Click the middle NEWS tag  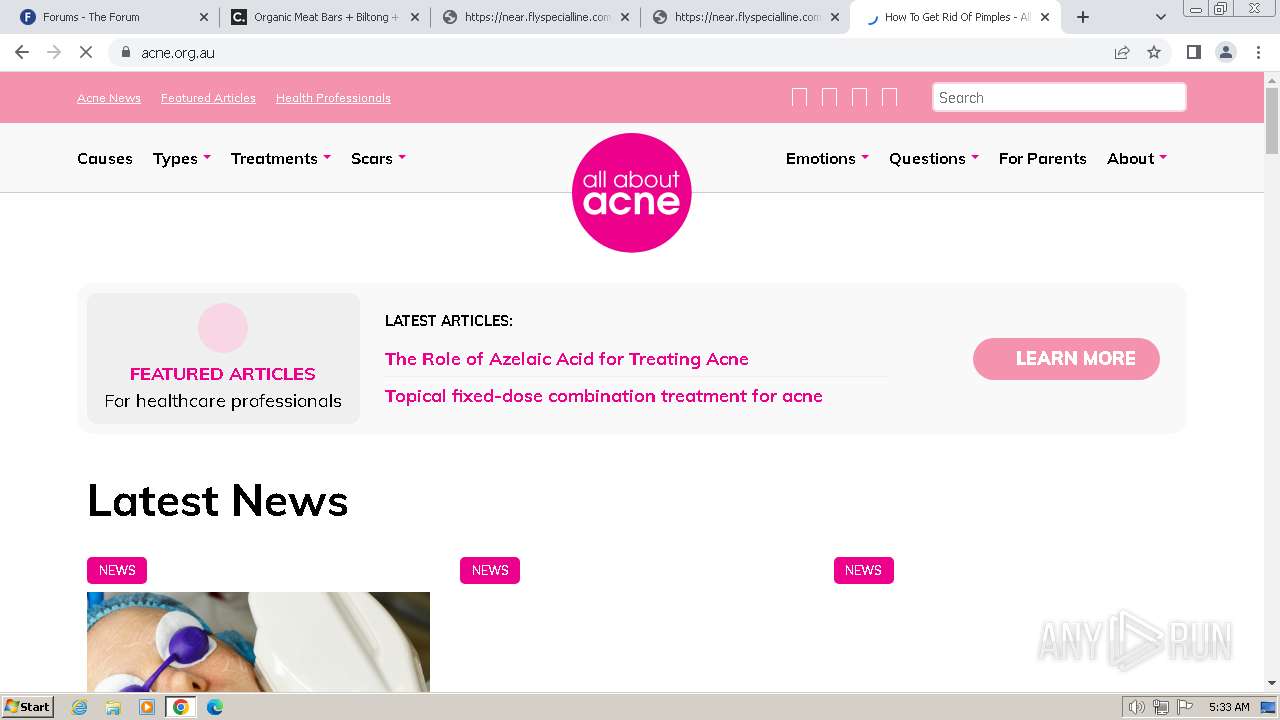[490, 570]
